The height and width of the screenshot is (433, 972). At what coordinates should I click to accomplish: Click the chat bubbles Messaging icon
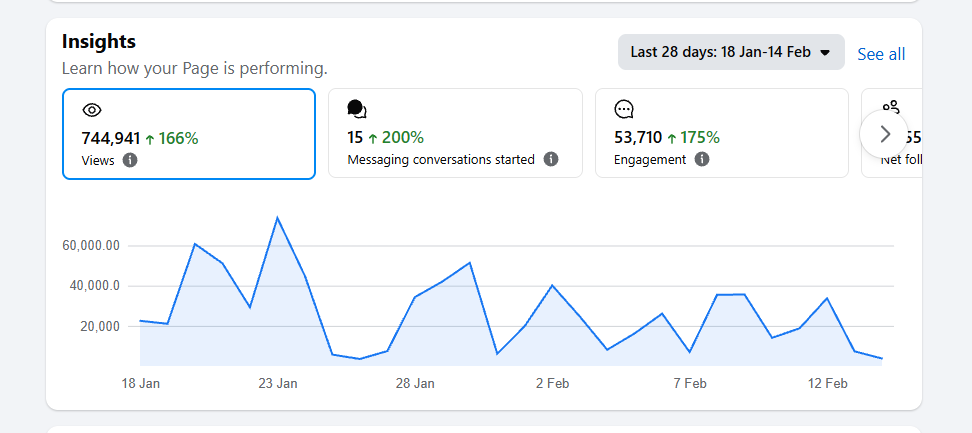(357, 110)
